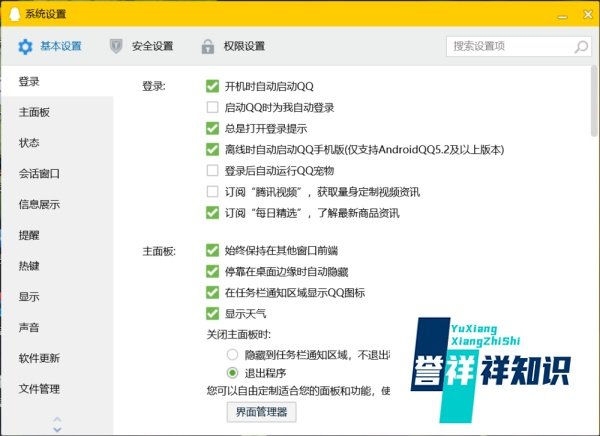Uncheck 订阅“每日精选” option
This screenshot has width=600, height=436.
tap(212, 212)
